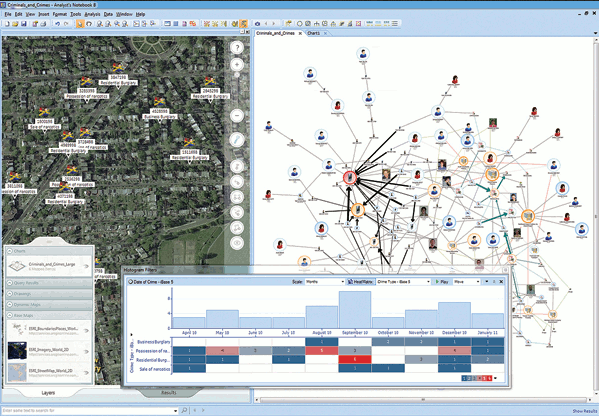Click the search text input field
This screenshot has height=416, width=599.
click(x=88, y=410)
